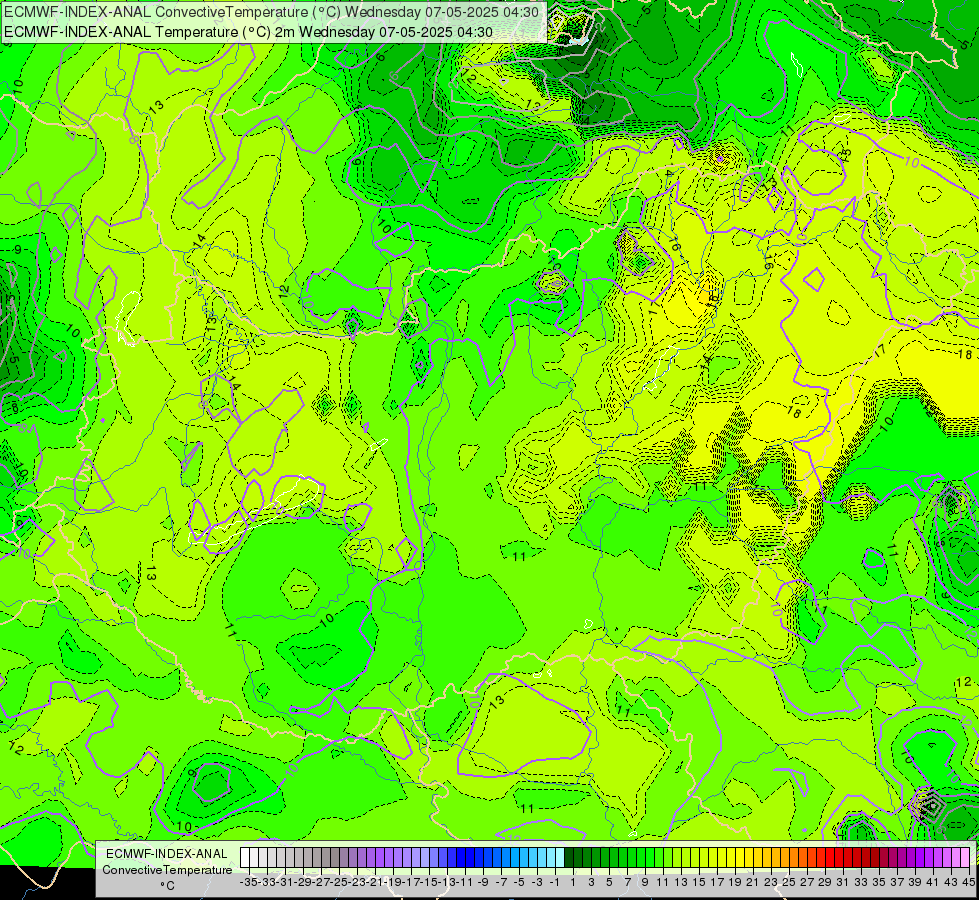This screenshot has width=979, height=900.
Task: Pick pink swatch above legend value 45
Action: coord(965,857)
